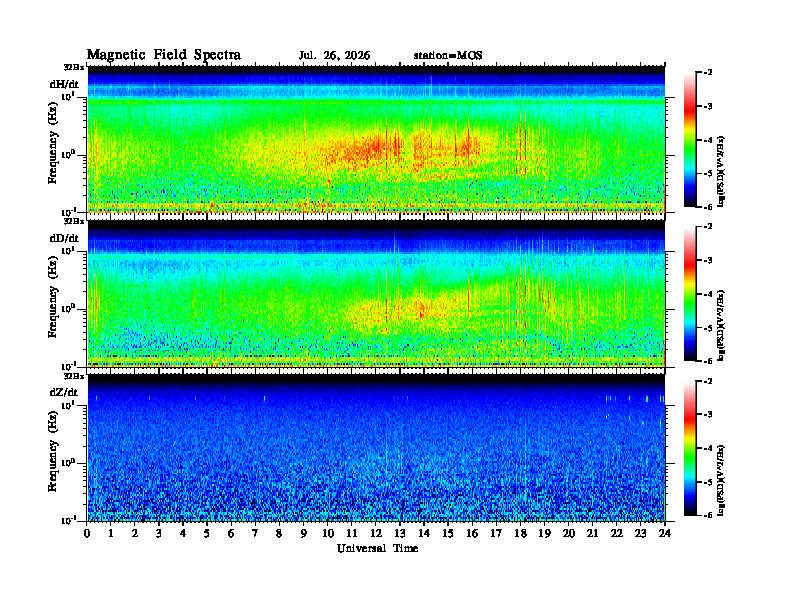The height and width of the screenshot is (612, 792).
Task: Click the dH/dt spectrogram plot area
Action: [376, 140]
